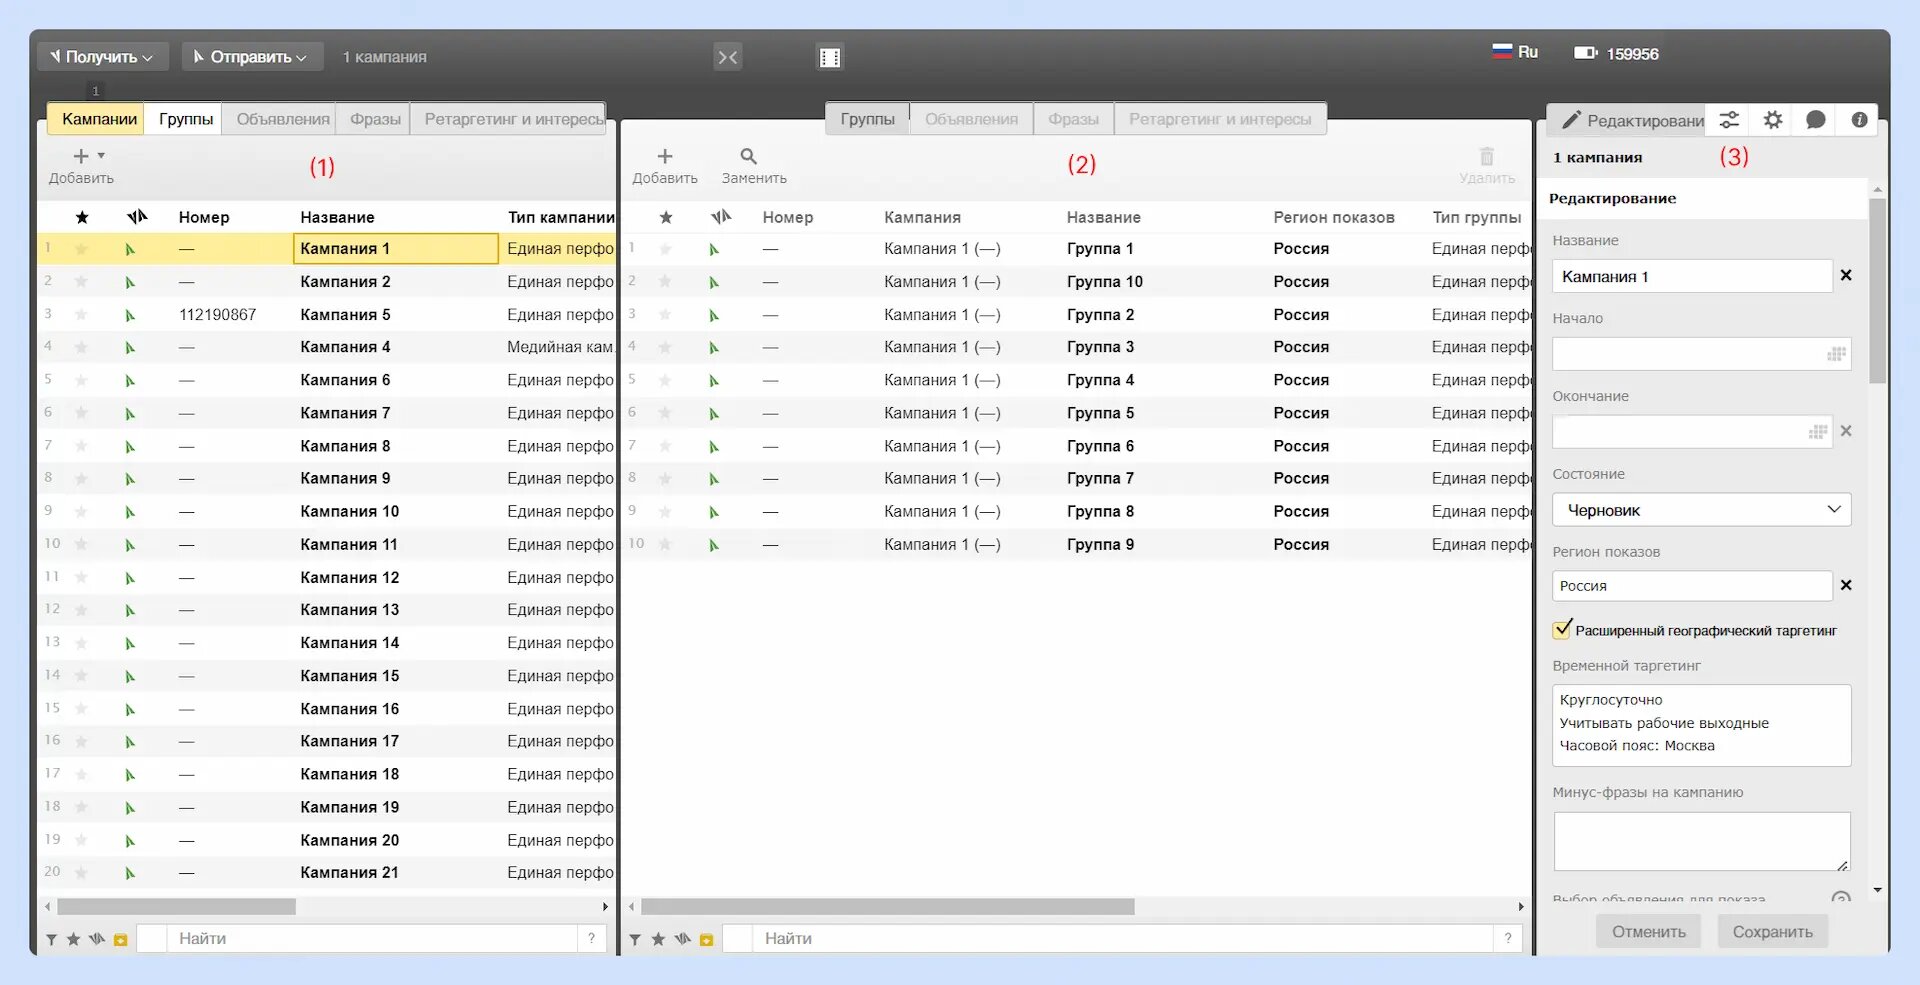Image resolution: width=1920 pixels, height=985 pixels.
Task: Click the help question mark in campaigns search
Action: pyautogui.click(x=592, y=938)
